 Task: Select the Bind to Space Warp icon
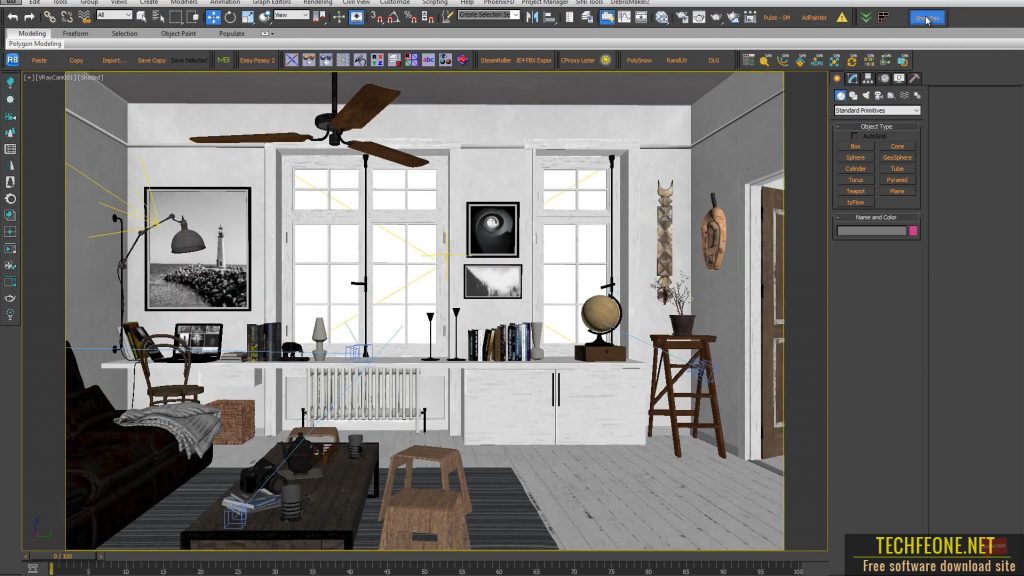[x=84, y=18]
